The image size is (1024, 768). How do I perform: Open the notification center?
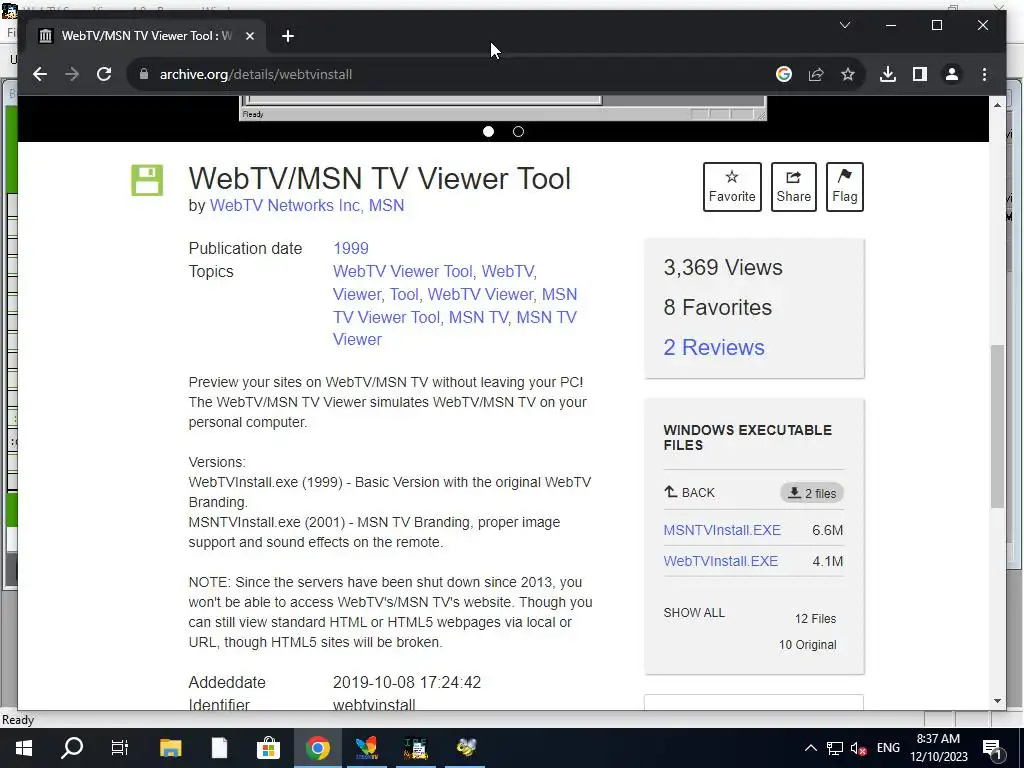(993, 748)
